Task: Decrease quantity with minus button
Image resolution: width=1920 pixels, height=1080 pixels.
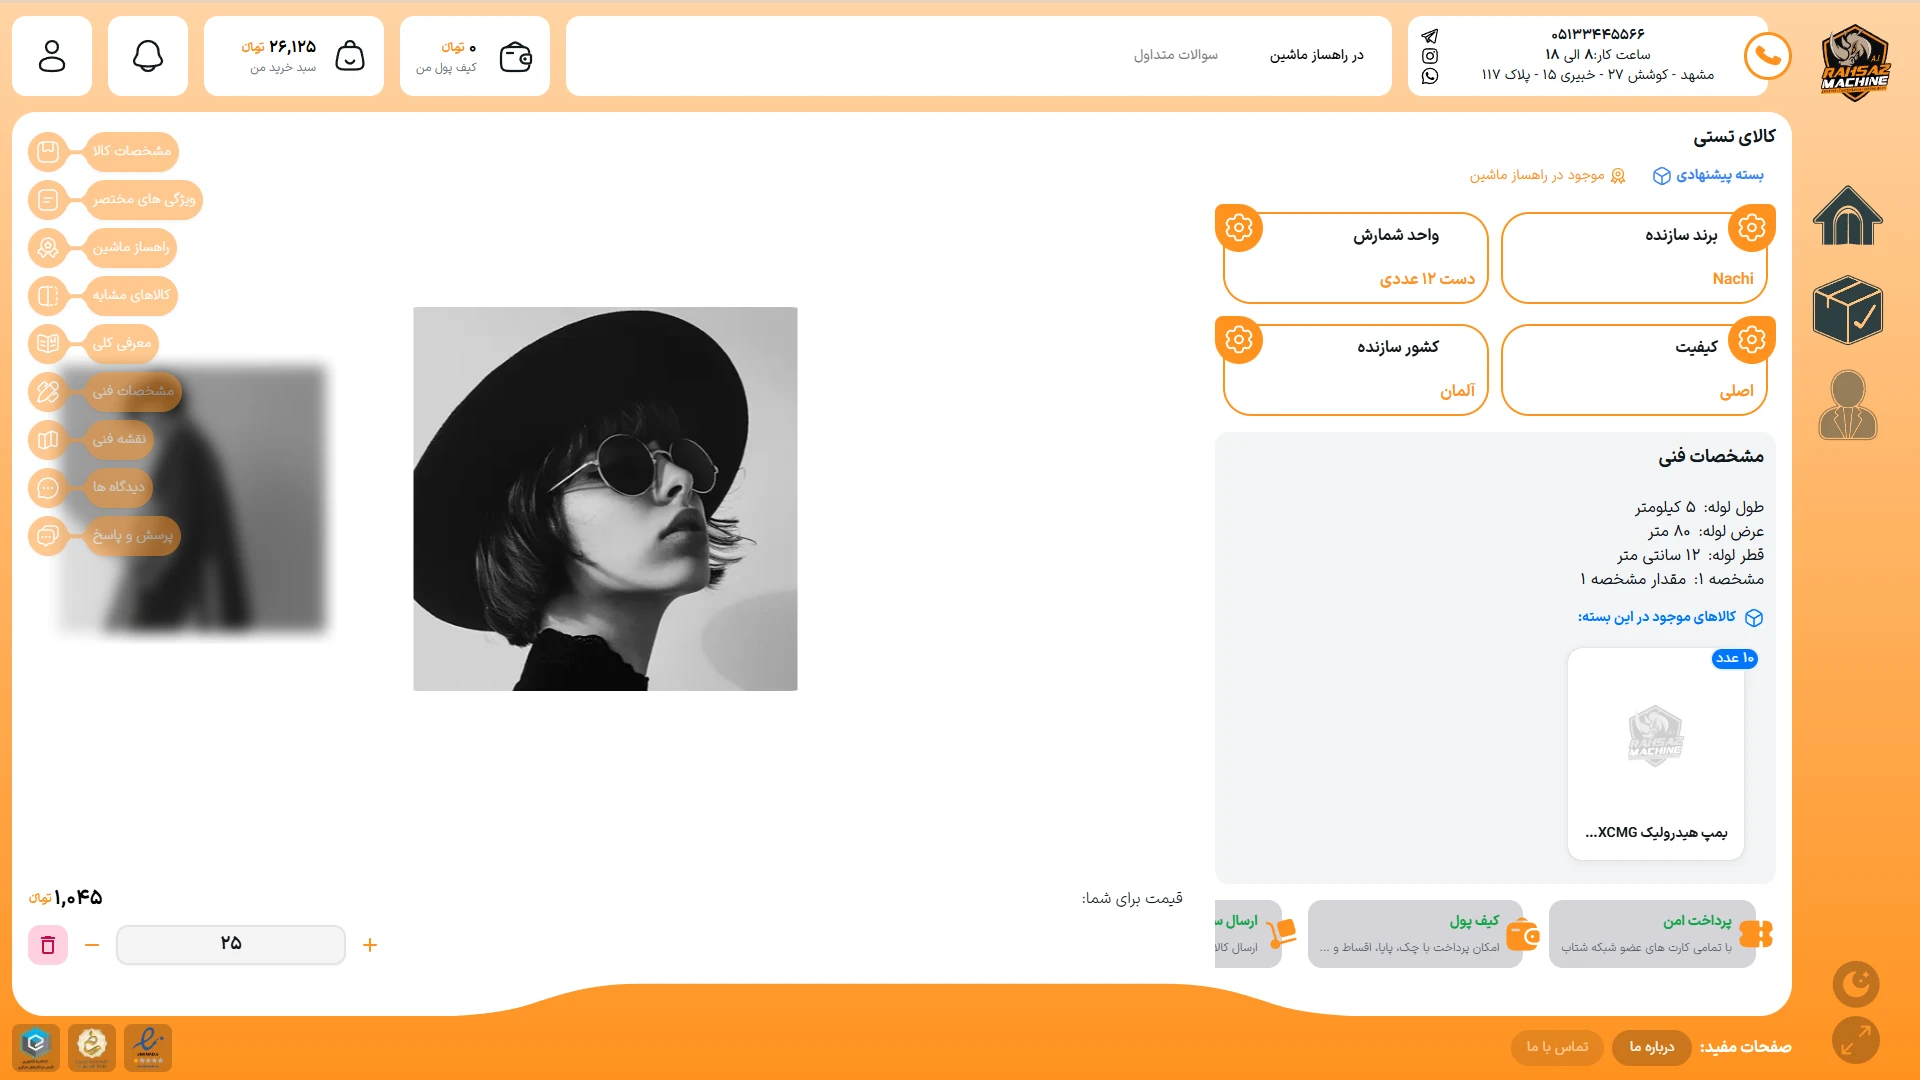Action: (92, 945)
